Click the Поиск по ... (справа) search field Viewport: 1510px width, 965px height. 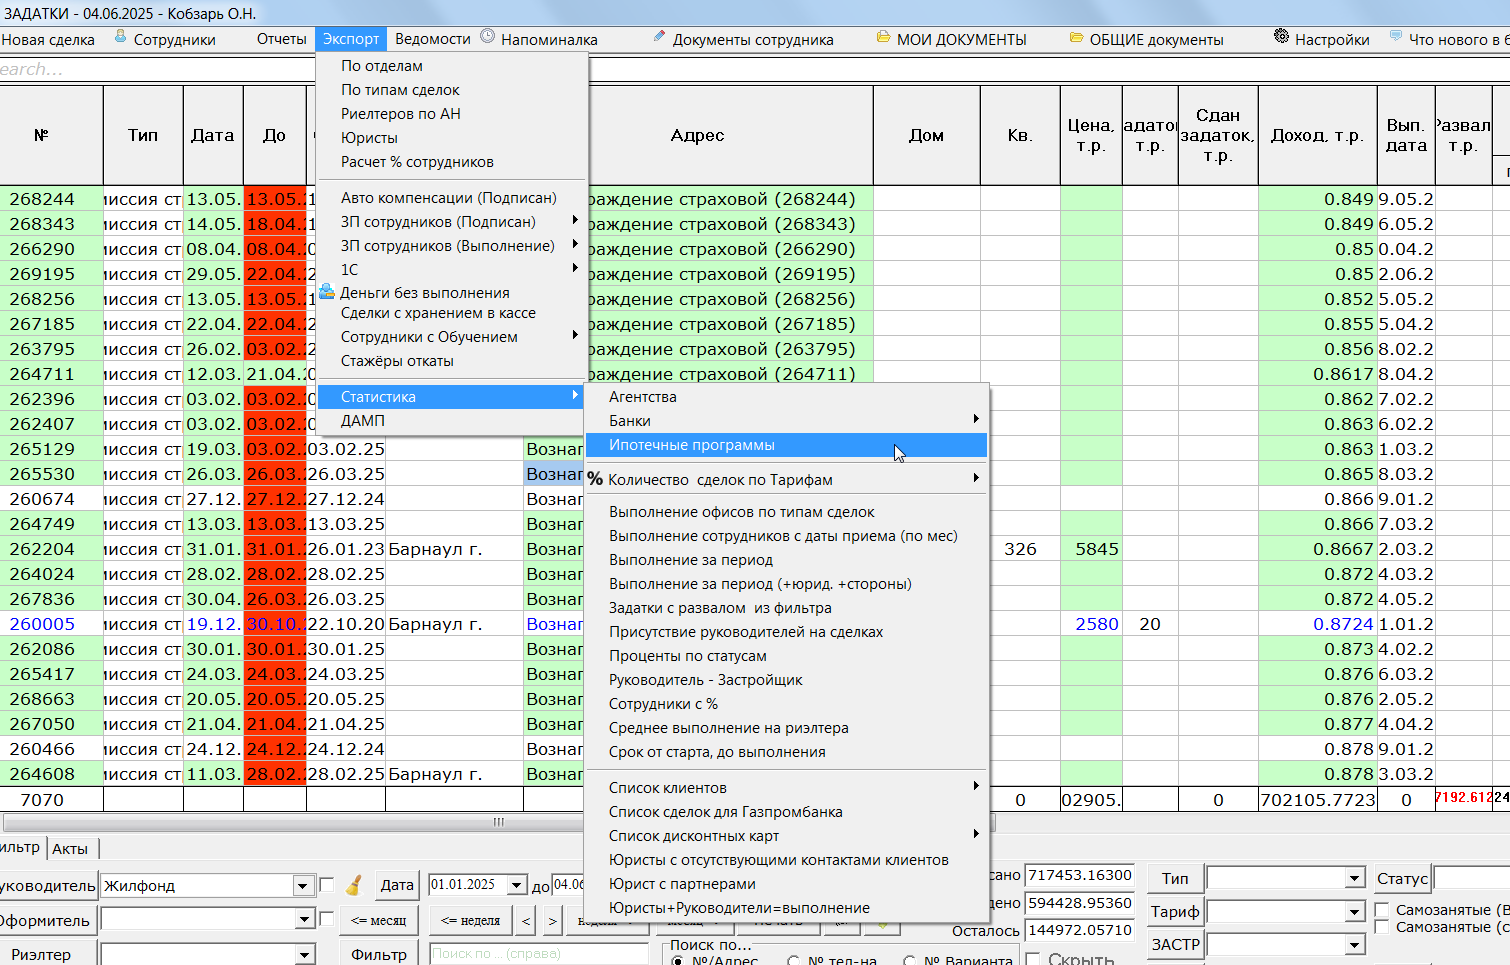tap(538, 953)
